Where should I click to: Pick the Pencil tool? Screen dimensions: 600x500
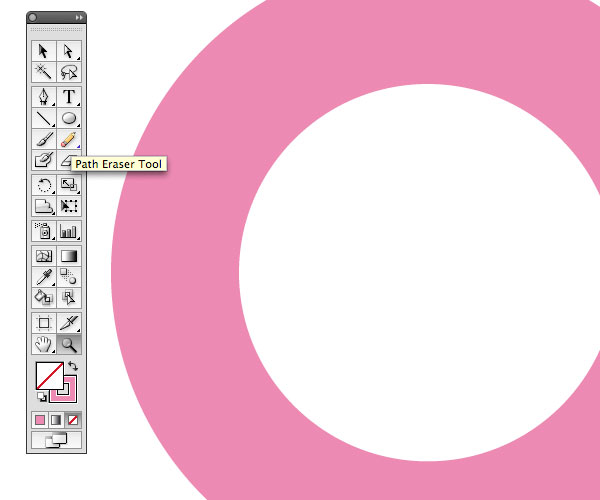[x=69, y=139]
